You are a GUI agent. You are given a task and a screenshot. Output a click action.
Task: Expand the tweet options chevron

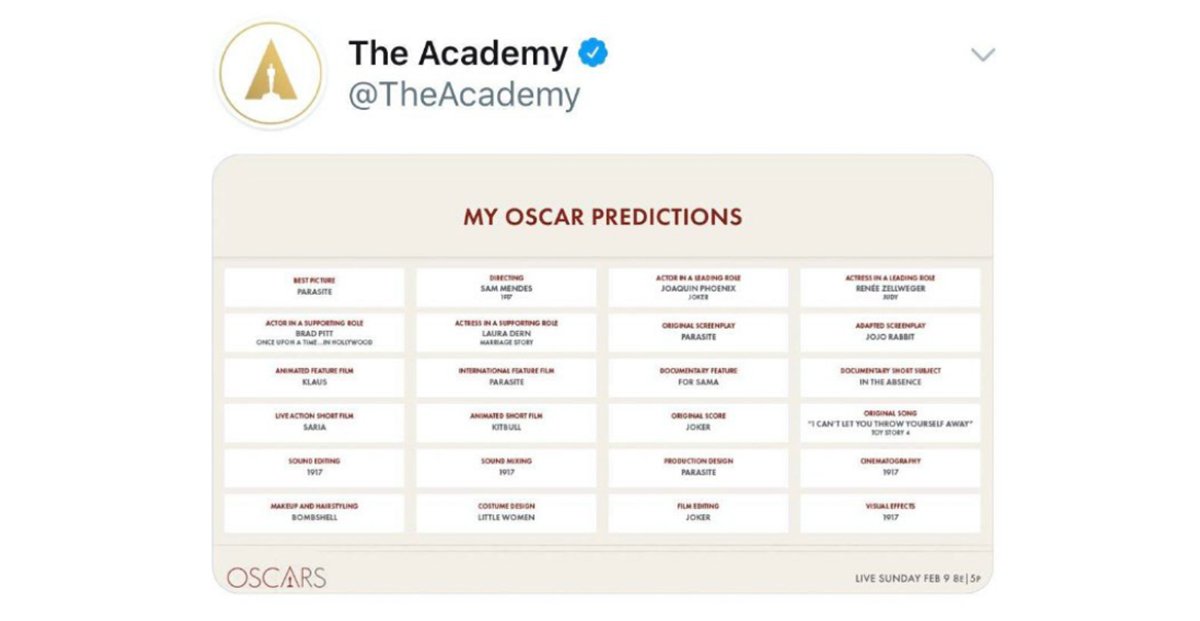[983, 55]
